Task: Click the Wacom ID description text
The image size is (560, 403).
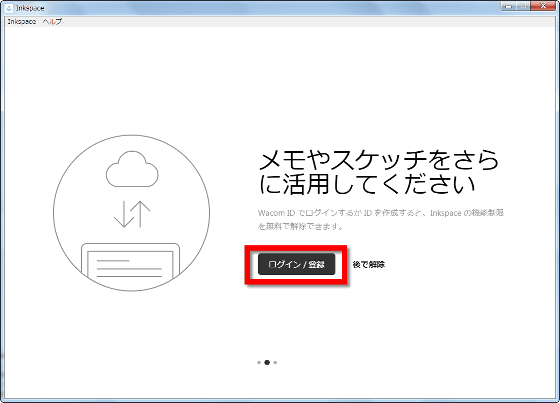Action: tap(381, 220)
